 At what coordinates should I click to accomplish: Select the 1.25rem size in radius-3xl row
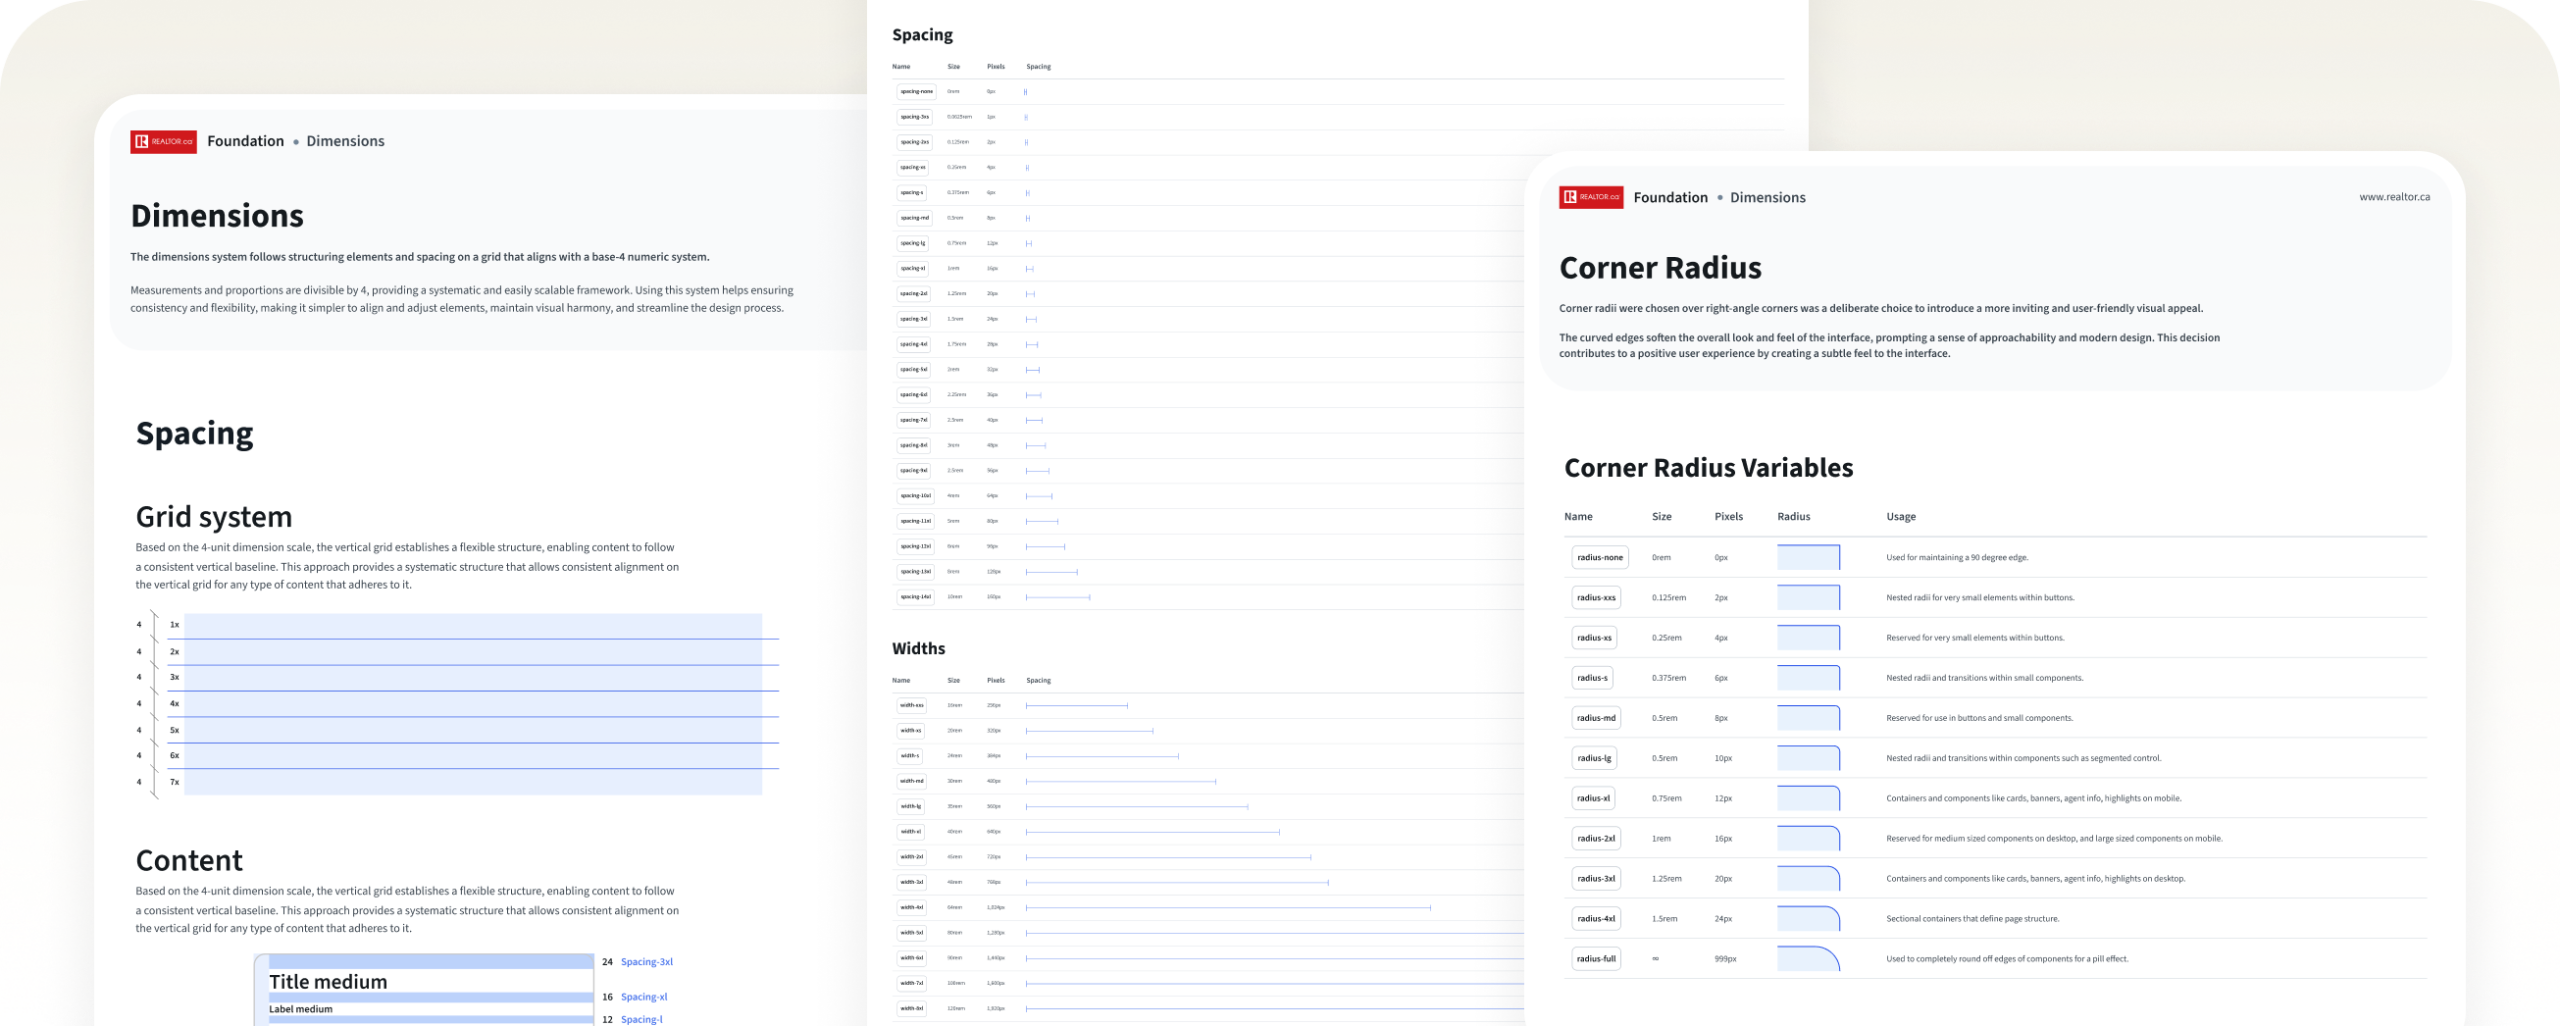[x=1667, y=878]
